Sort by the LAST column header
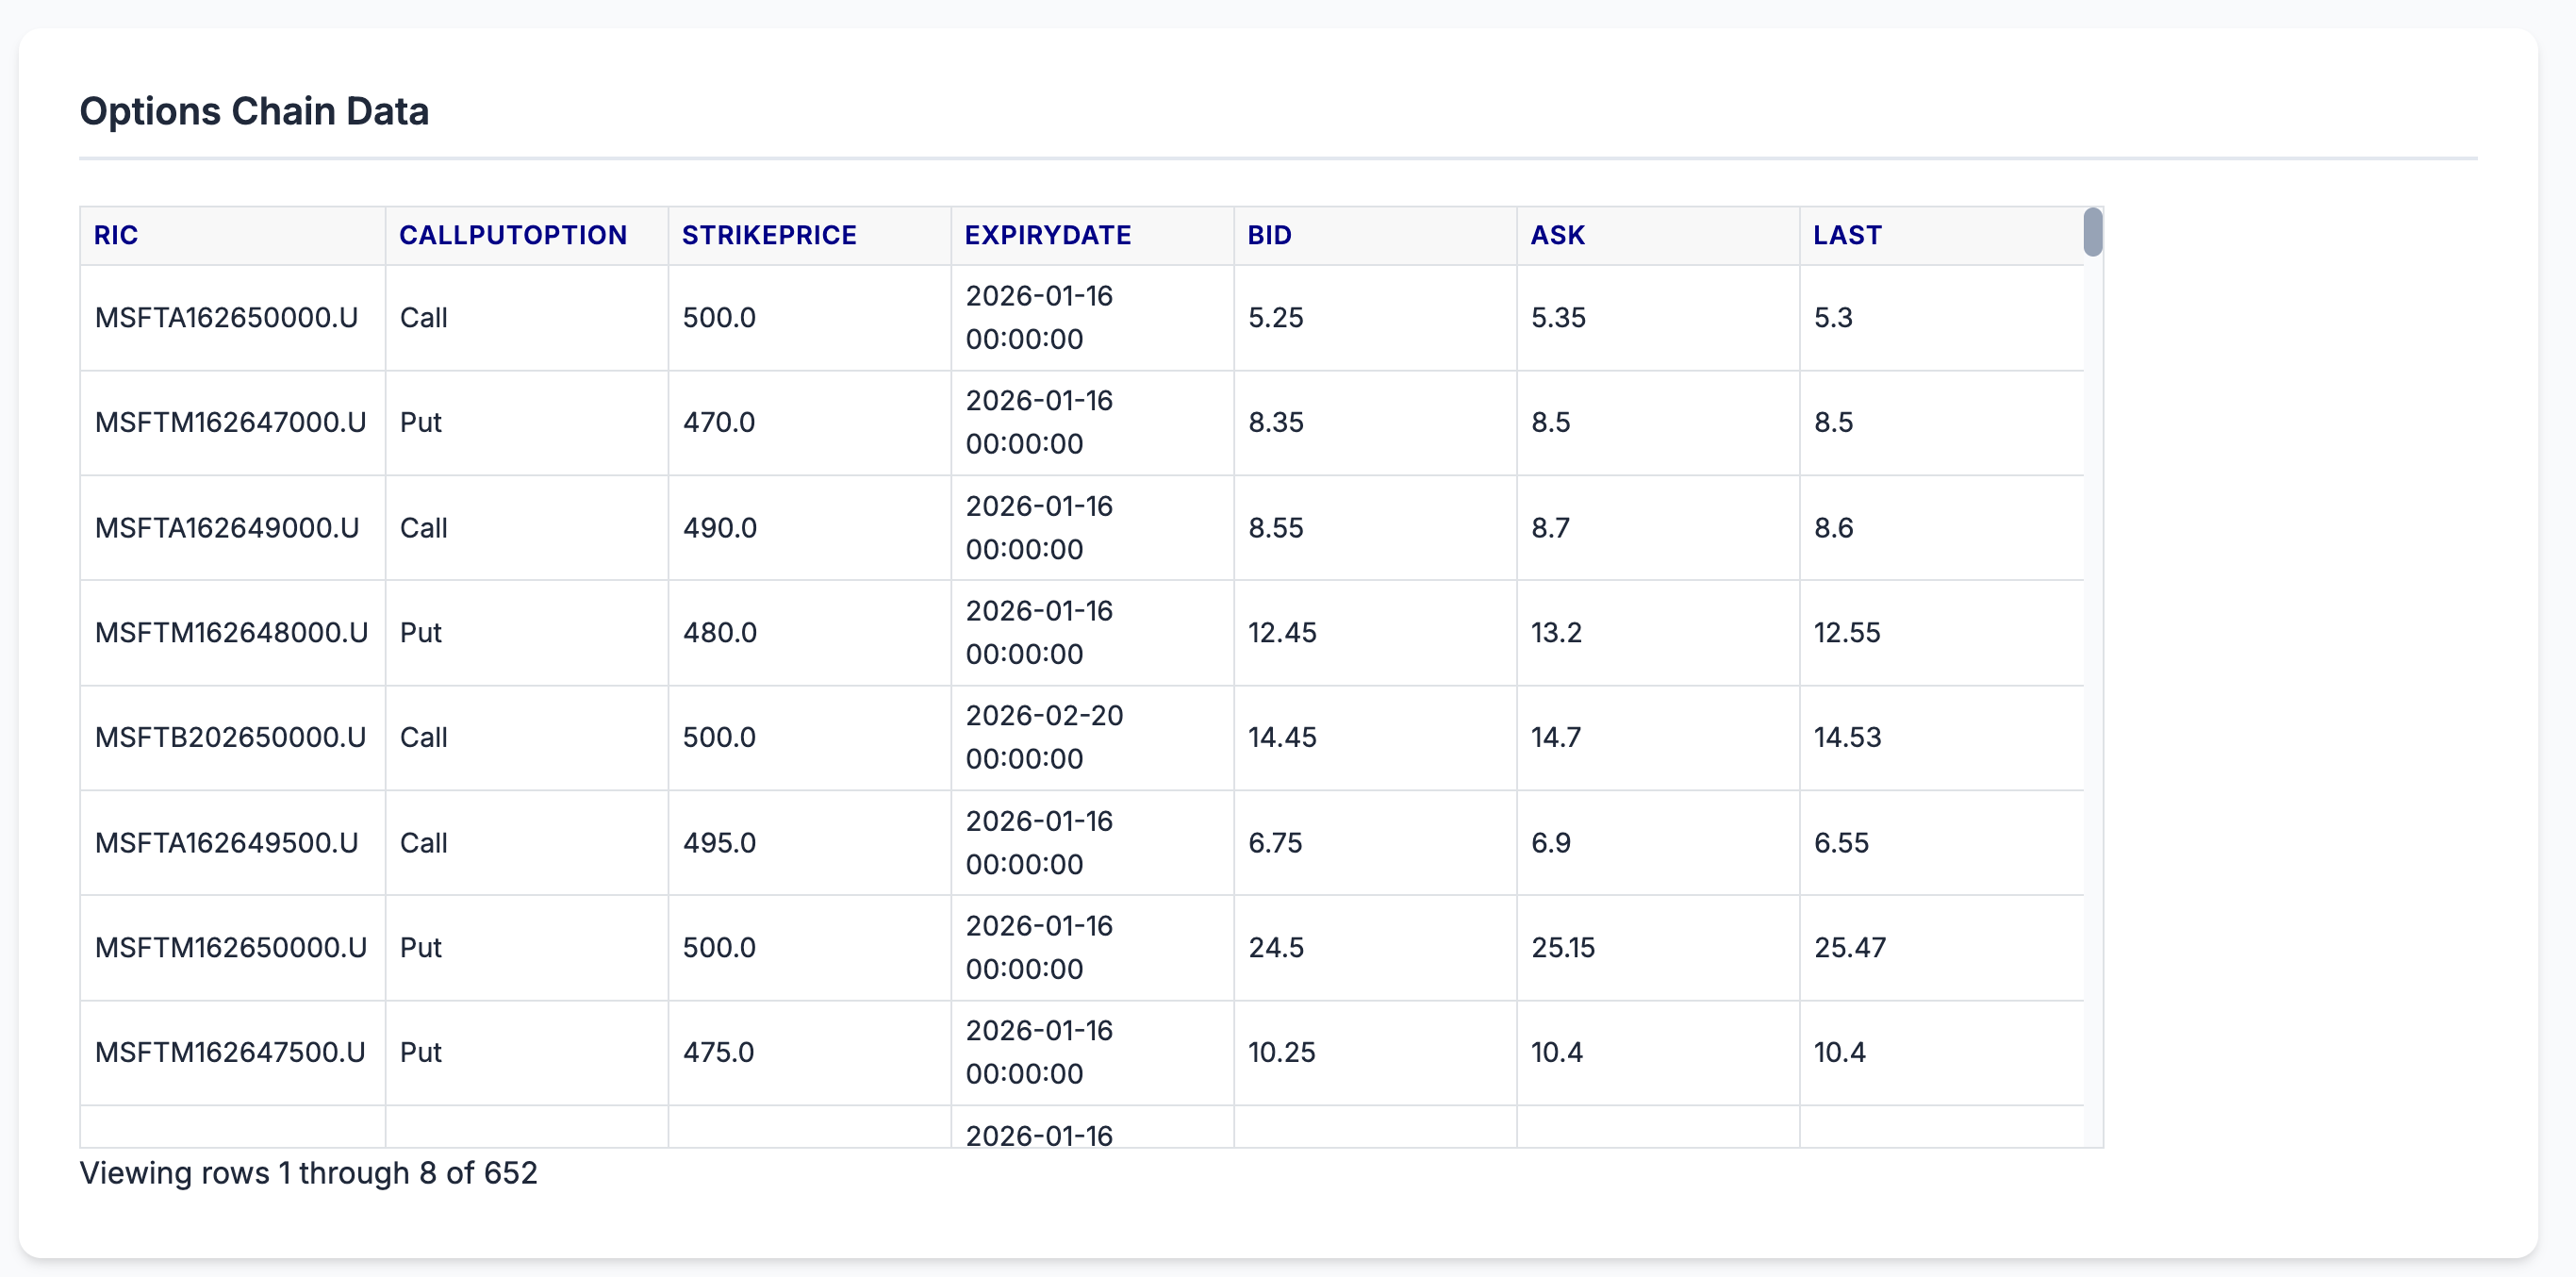The image size is (2576, 1277). pyautogui.click(x=1846, y=235)
